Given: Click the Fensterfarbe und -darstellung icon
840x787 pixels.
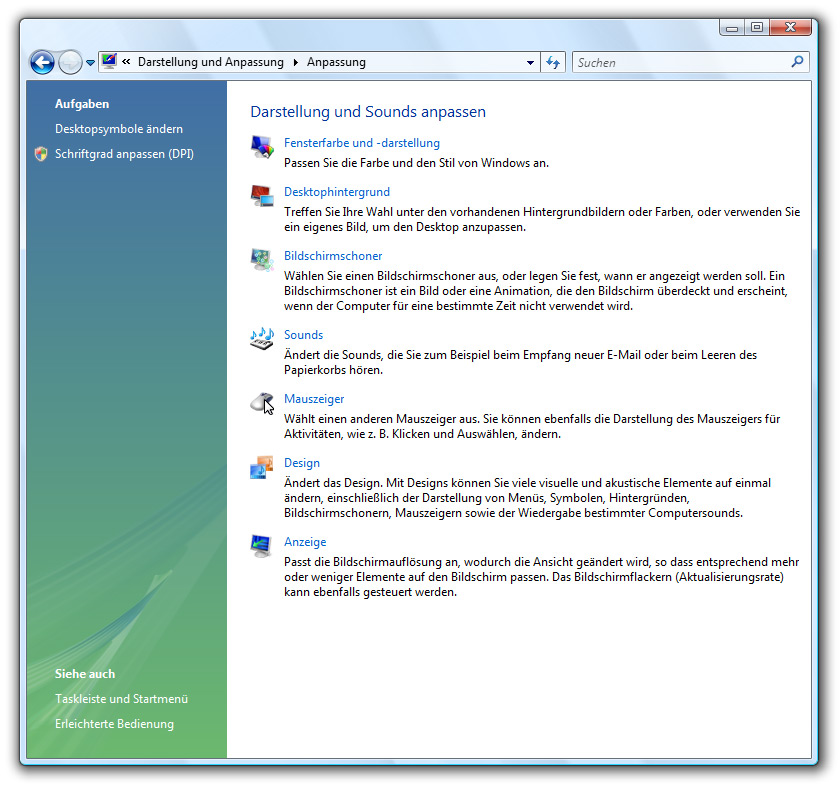Looking at the screenshot, I should tap(262, 146).
